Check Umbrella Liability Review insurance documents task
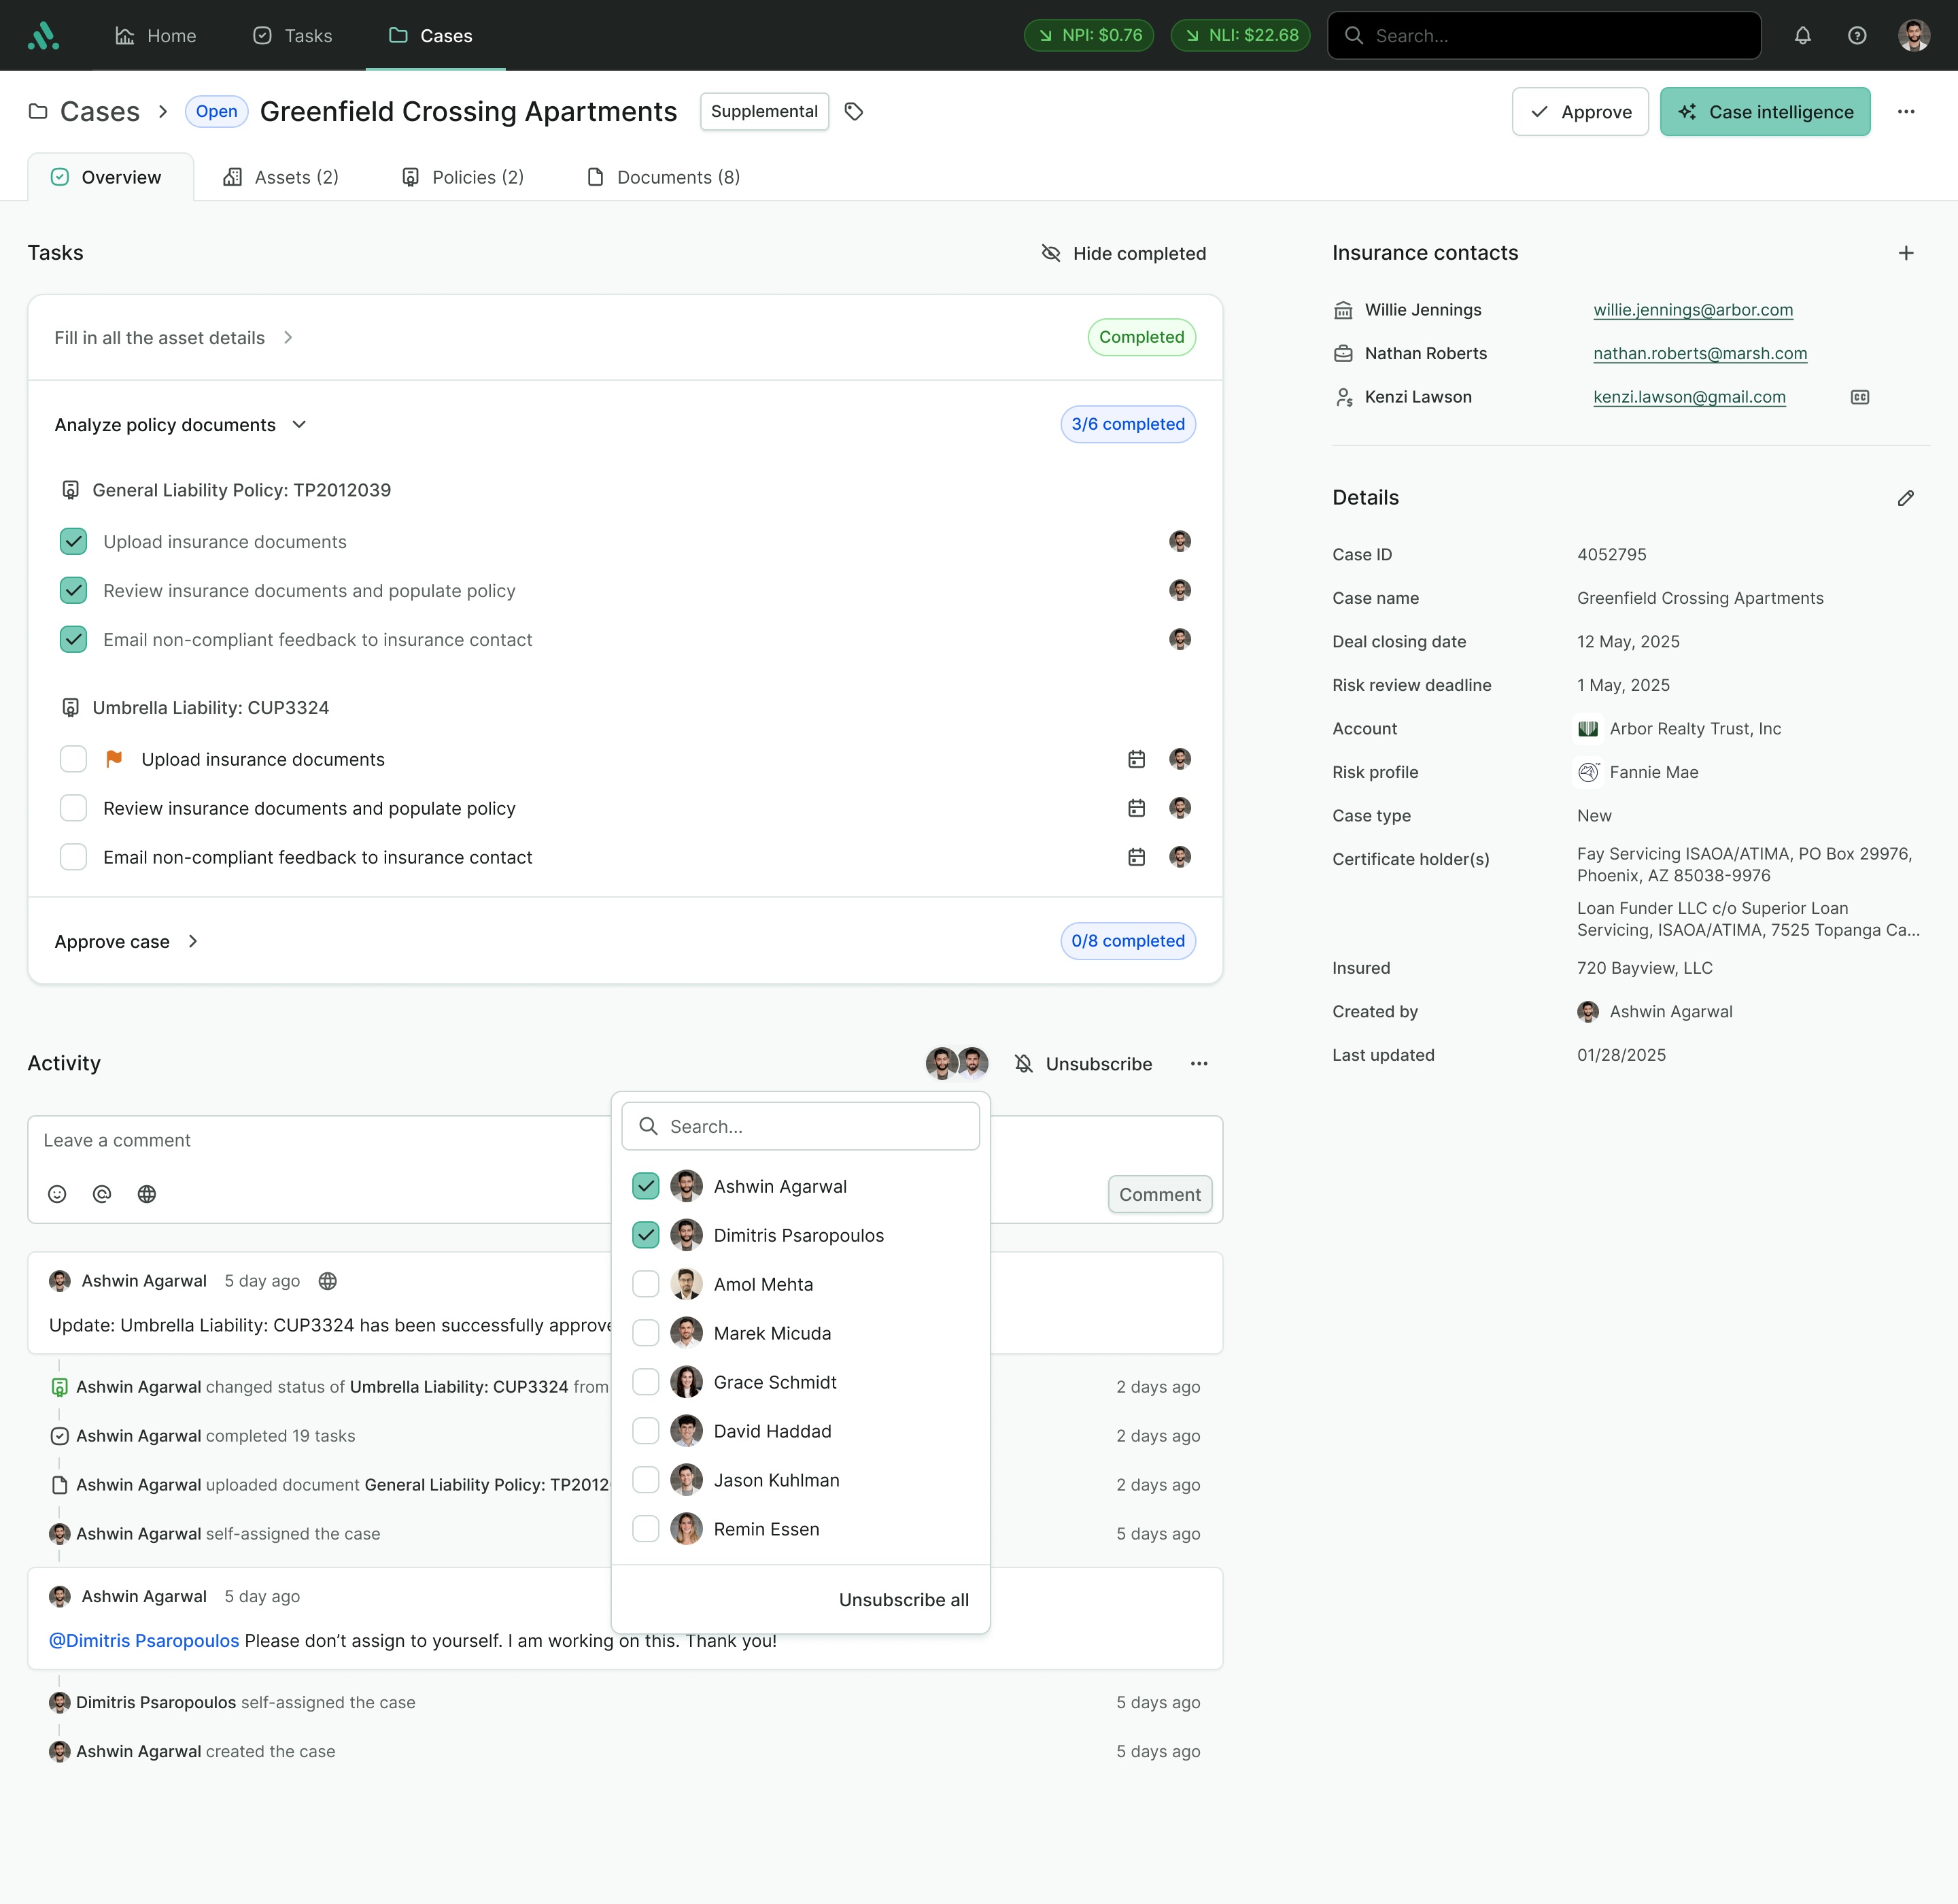1958x1904 pixels. (x=73, y=808)
